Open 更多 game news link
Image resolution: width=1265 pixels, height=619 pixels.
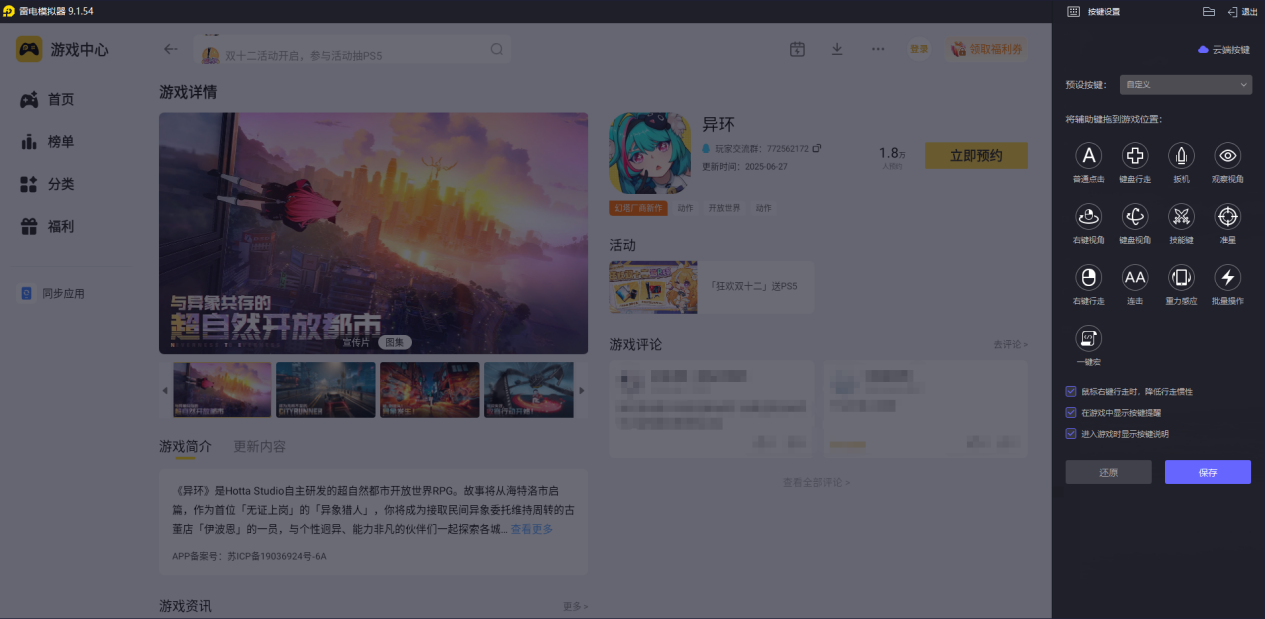pos(575,606)
